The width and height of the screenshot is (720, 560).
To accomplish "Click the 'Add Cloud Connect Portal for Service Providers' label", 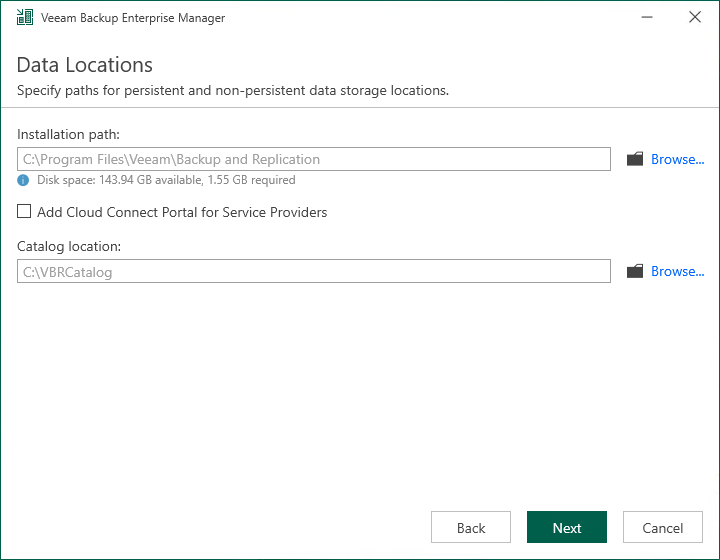I will click(x=182, y=212).
